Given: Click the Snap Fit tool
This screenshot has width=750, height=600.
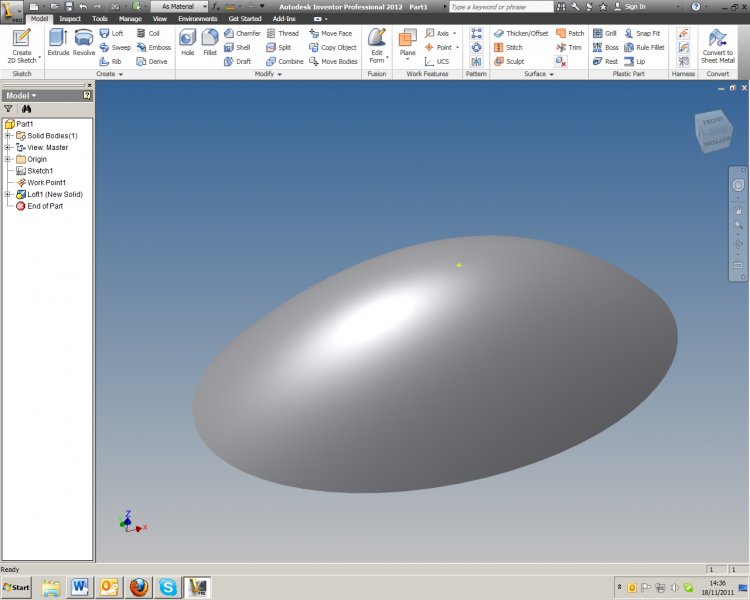Looking at the screenshot, I should click(x=642, y=33).
